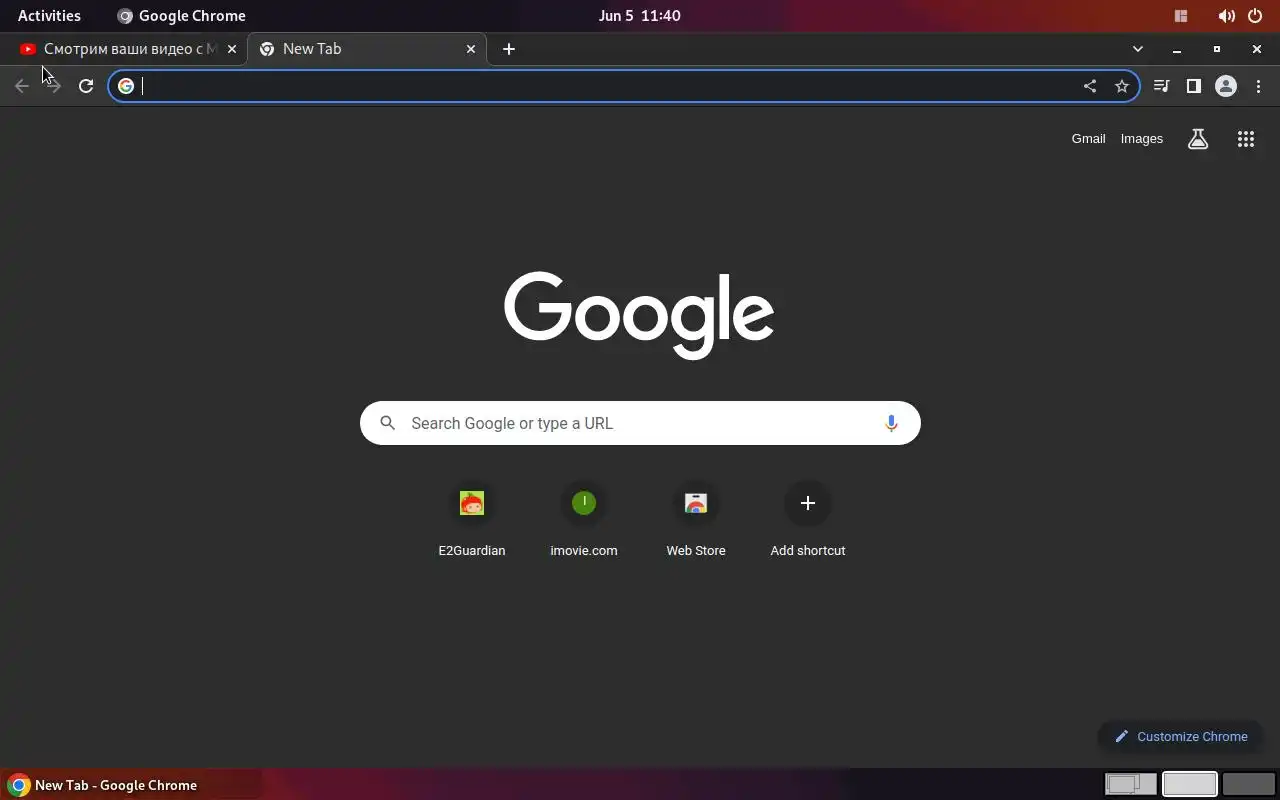Toggle the side panel icon
Viewport: 1280px width, 800px height.
point(1193,86)
